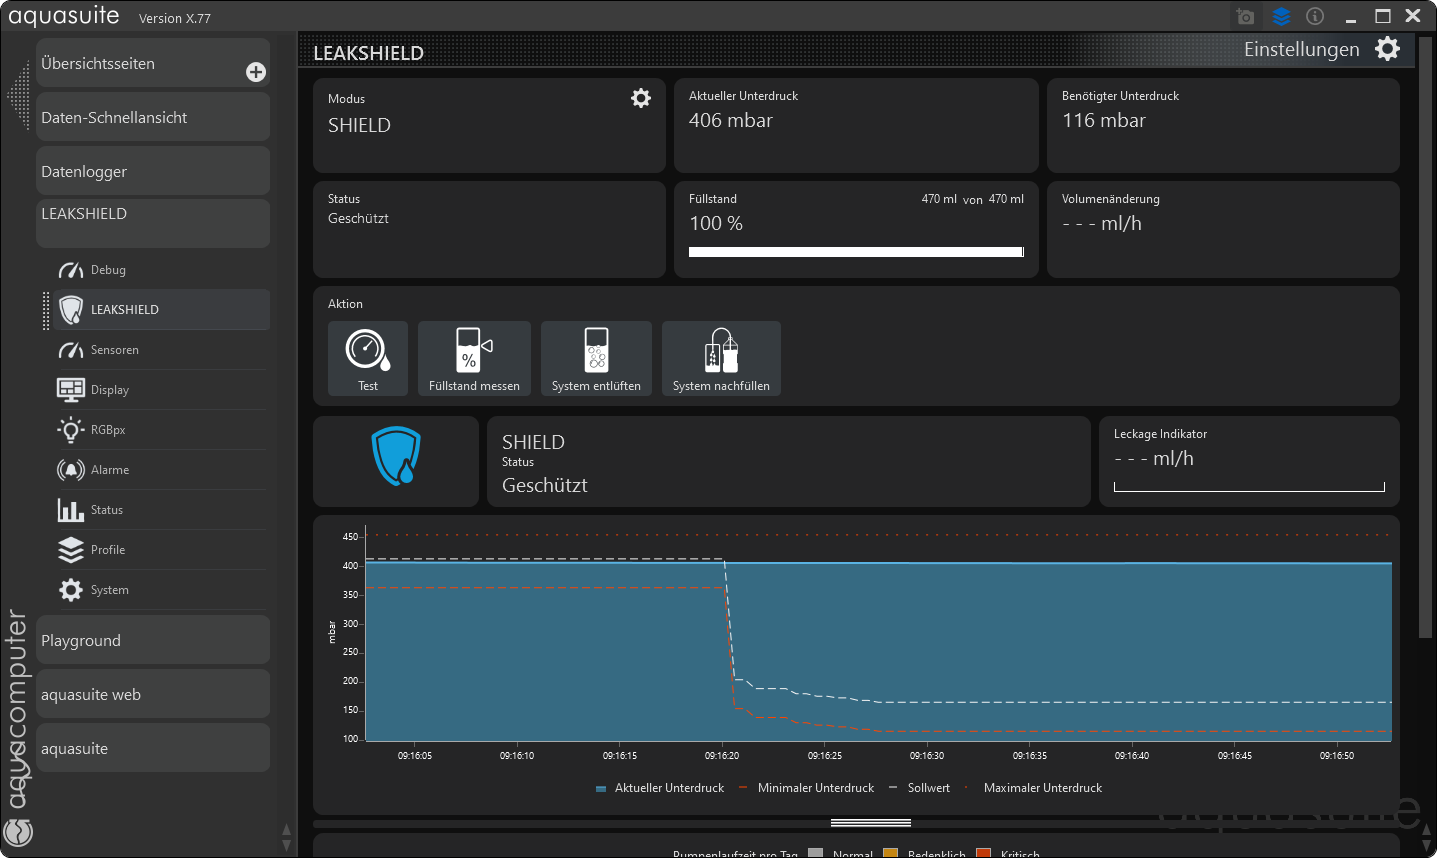This screenshot has width=1437, height=858.
Task: Click the blue layers icon in title bar
Action: 1281,17
